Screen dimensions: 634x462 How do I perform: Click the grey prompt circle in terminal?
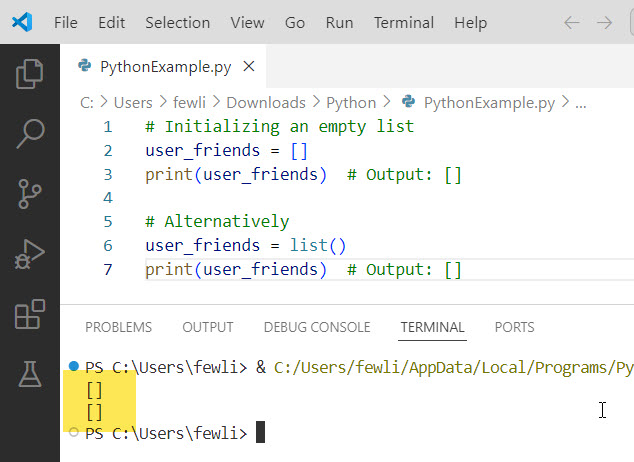pos(74,432)
